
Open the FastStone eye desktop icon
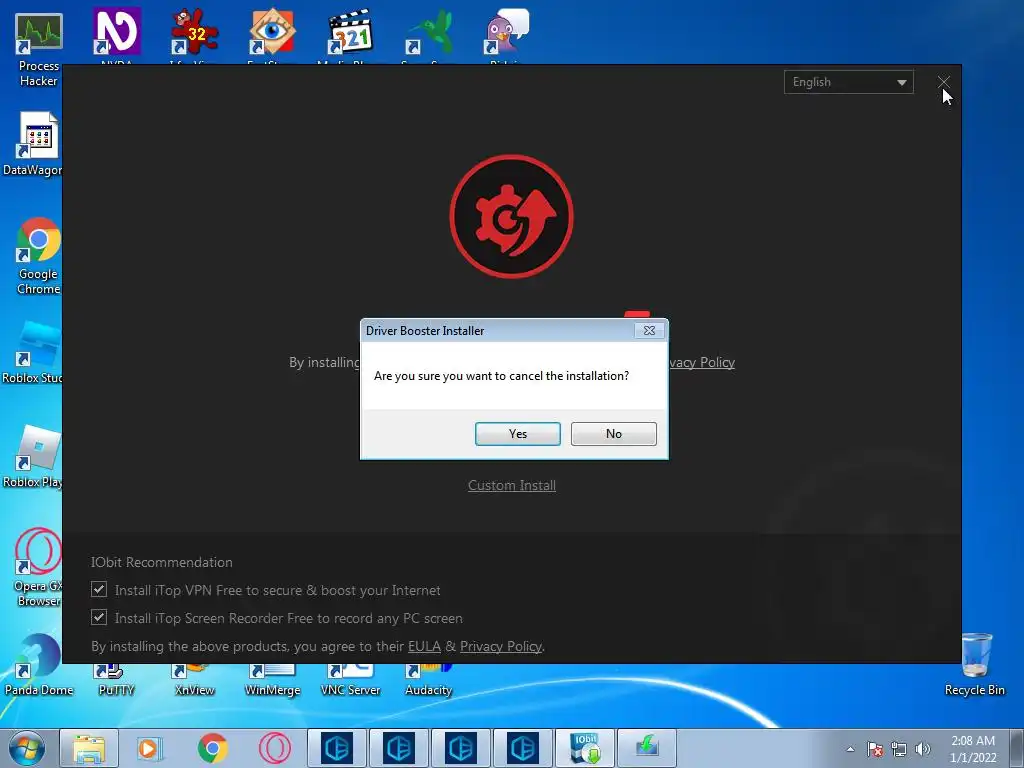(272, 35)
